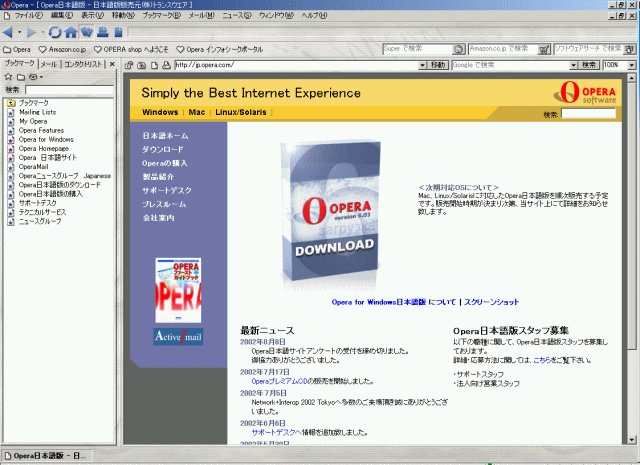Open the ヘルプ menu
This screenshot has height=465, width=640.
[314, 16]
